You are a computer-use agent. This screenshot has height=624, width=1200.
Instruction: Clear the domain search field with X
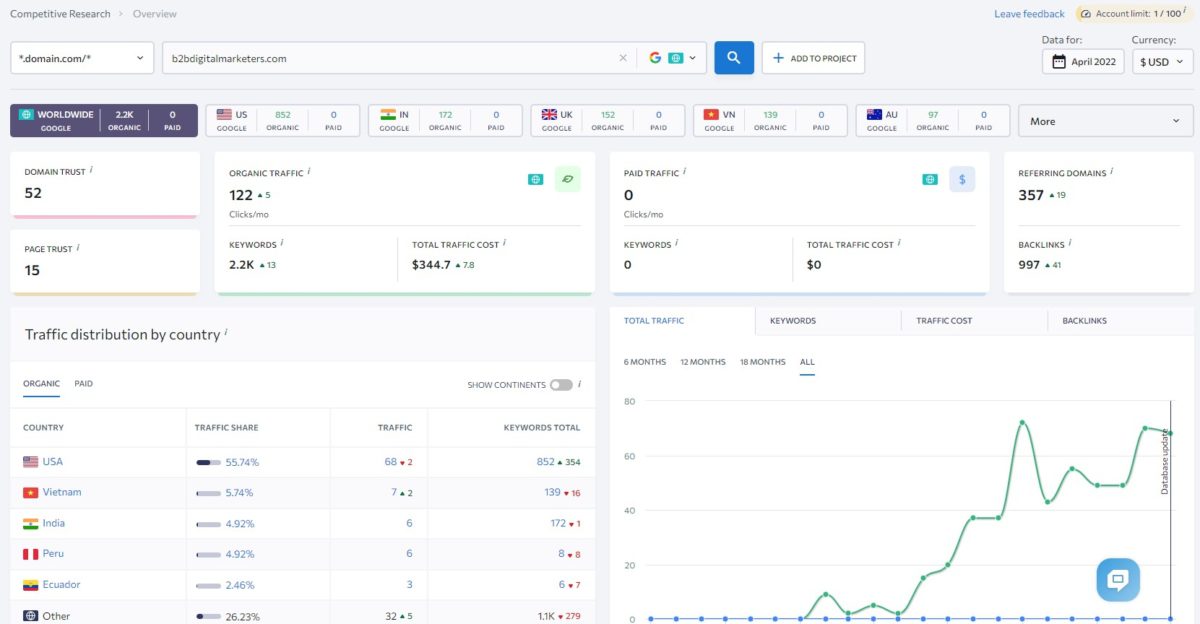tap(623, 58)
